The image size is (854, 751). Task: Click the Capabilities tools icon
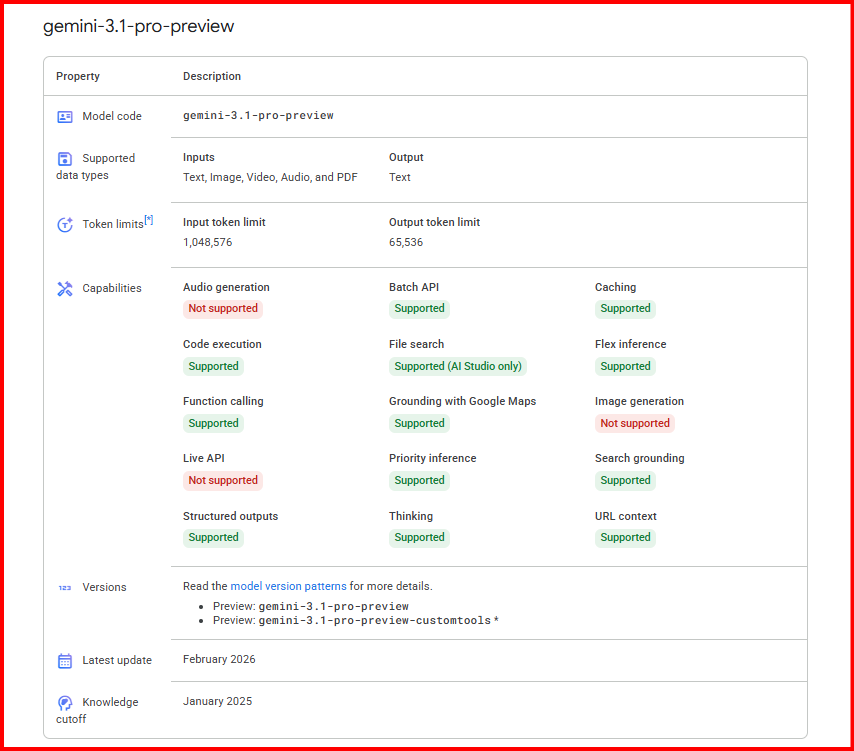point(65,289)
